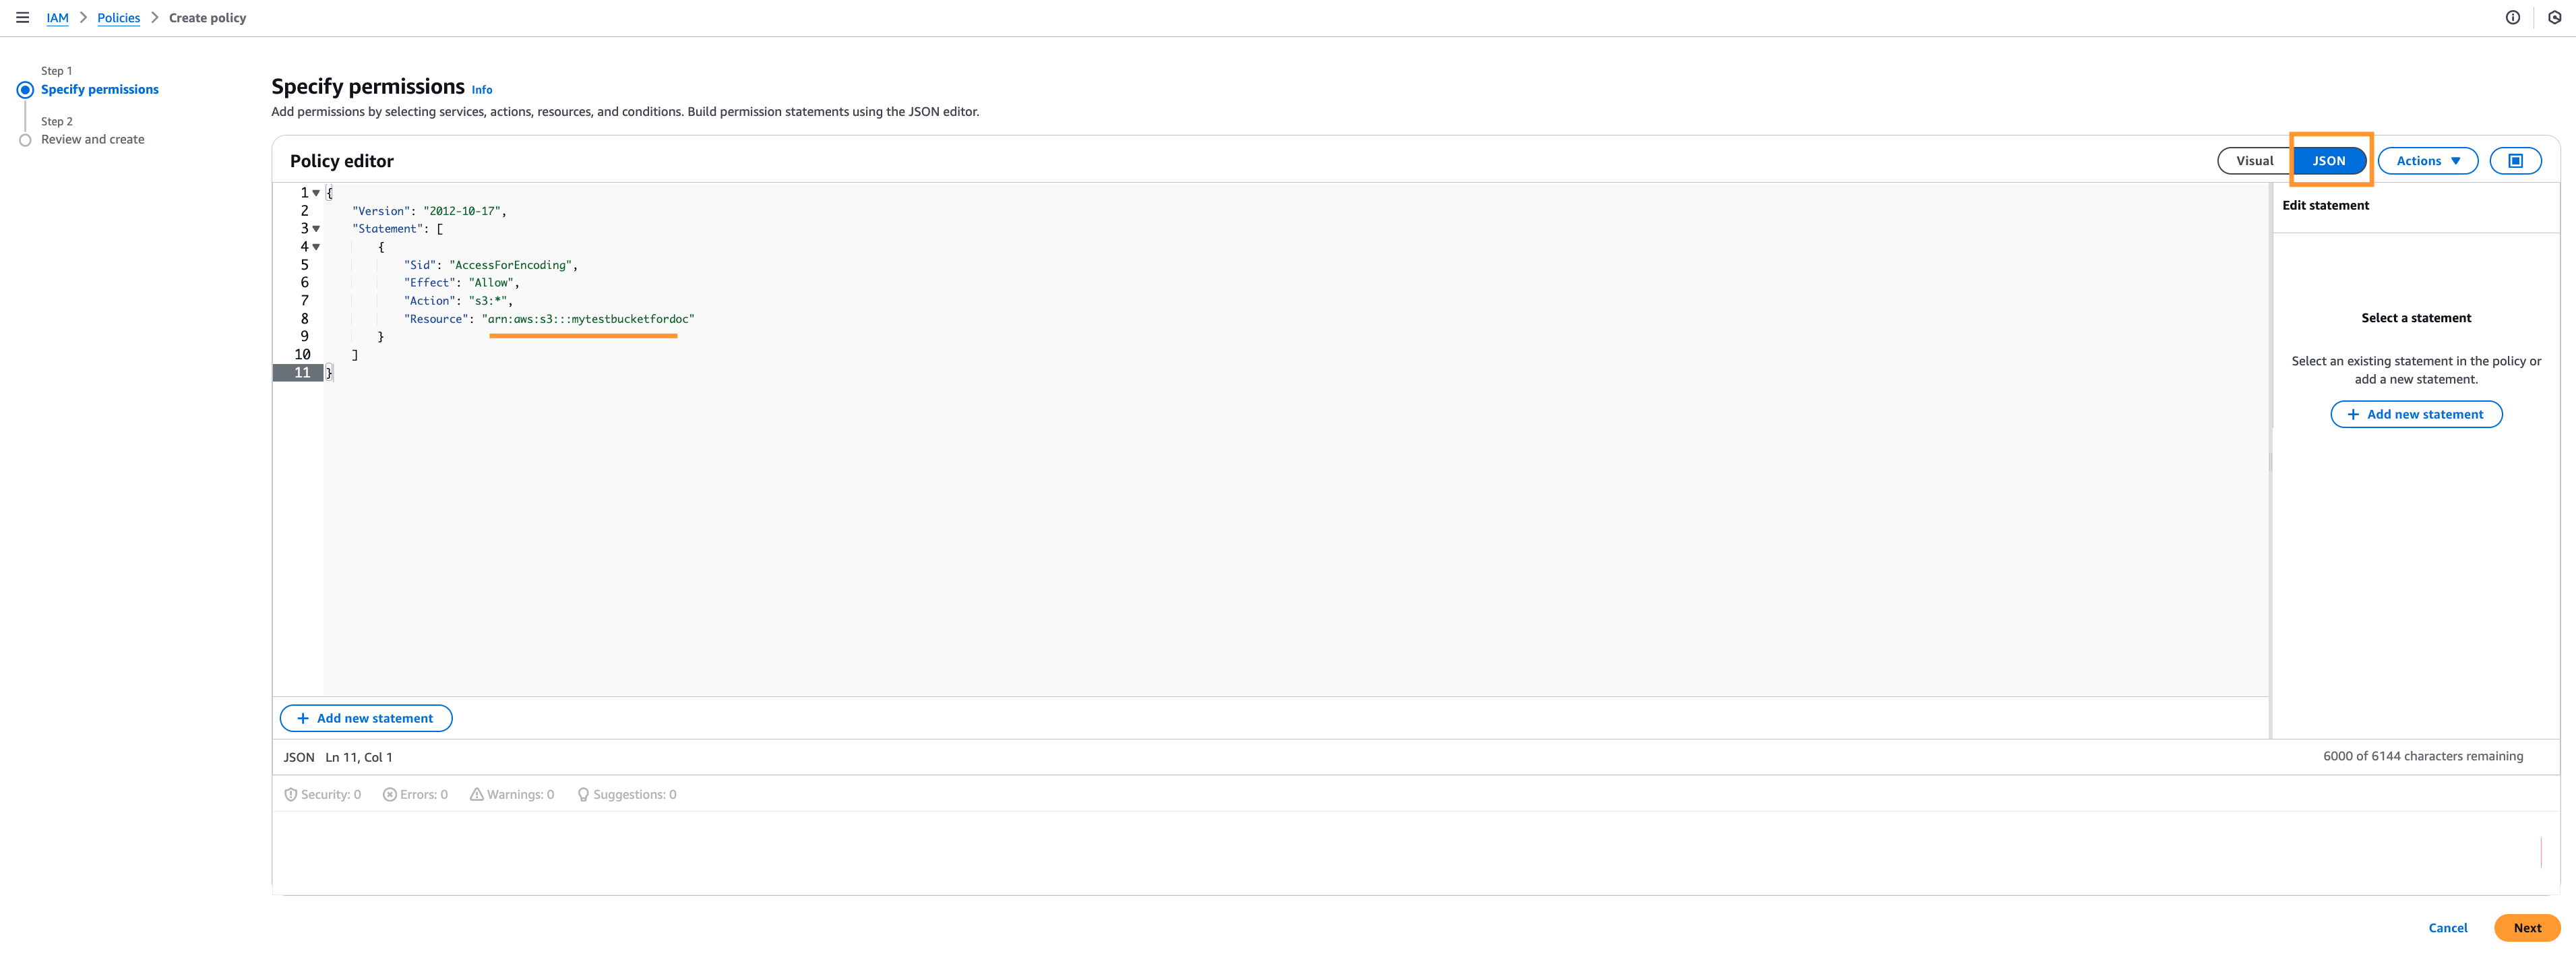
Task: Select the Review and create step
Action: (92, 140)
